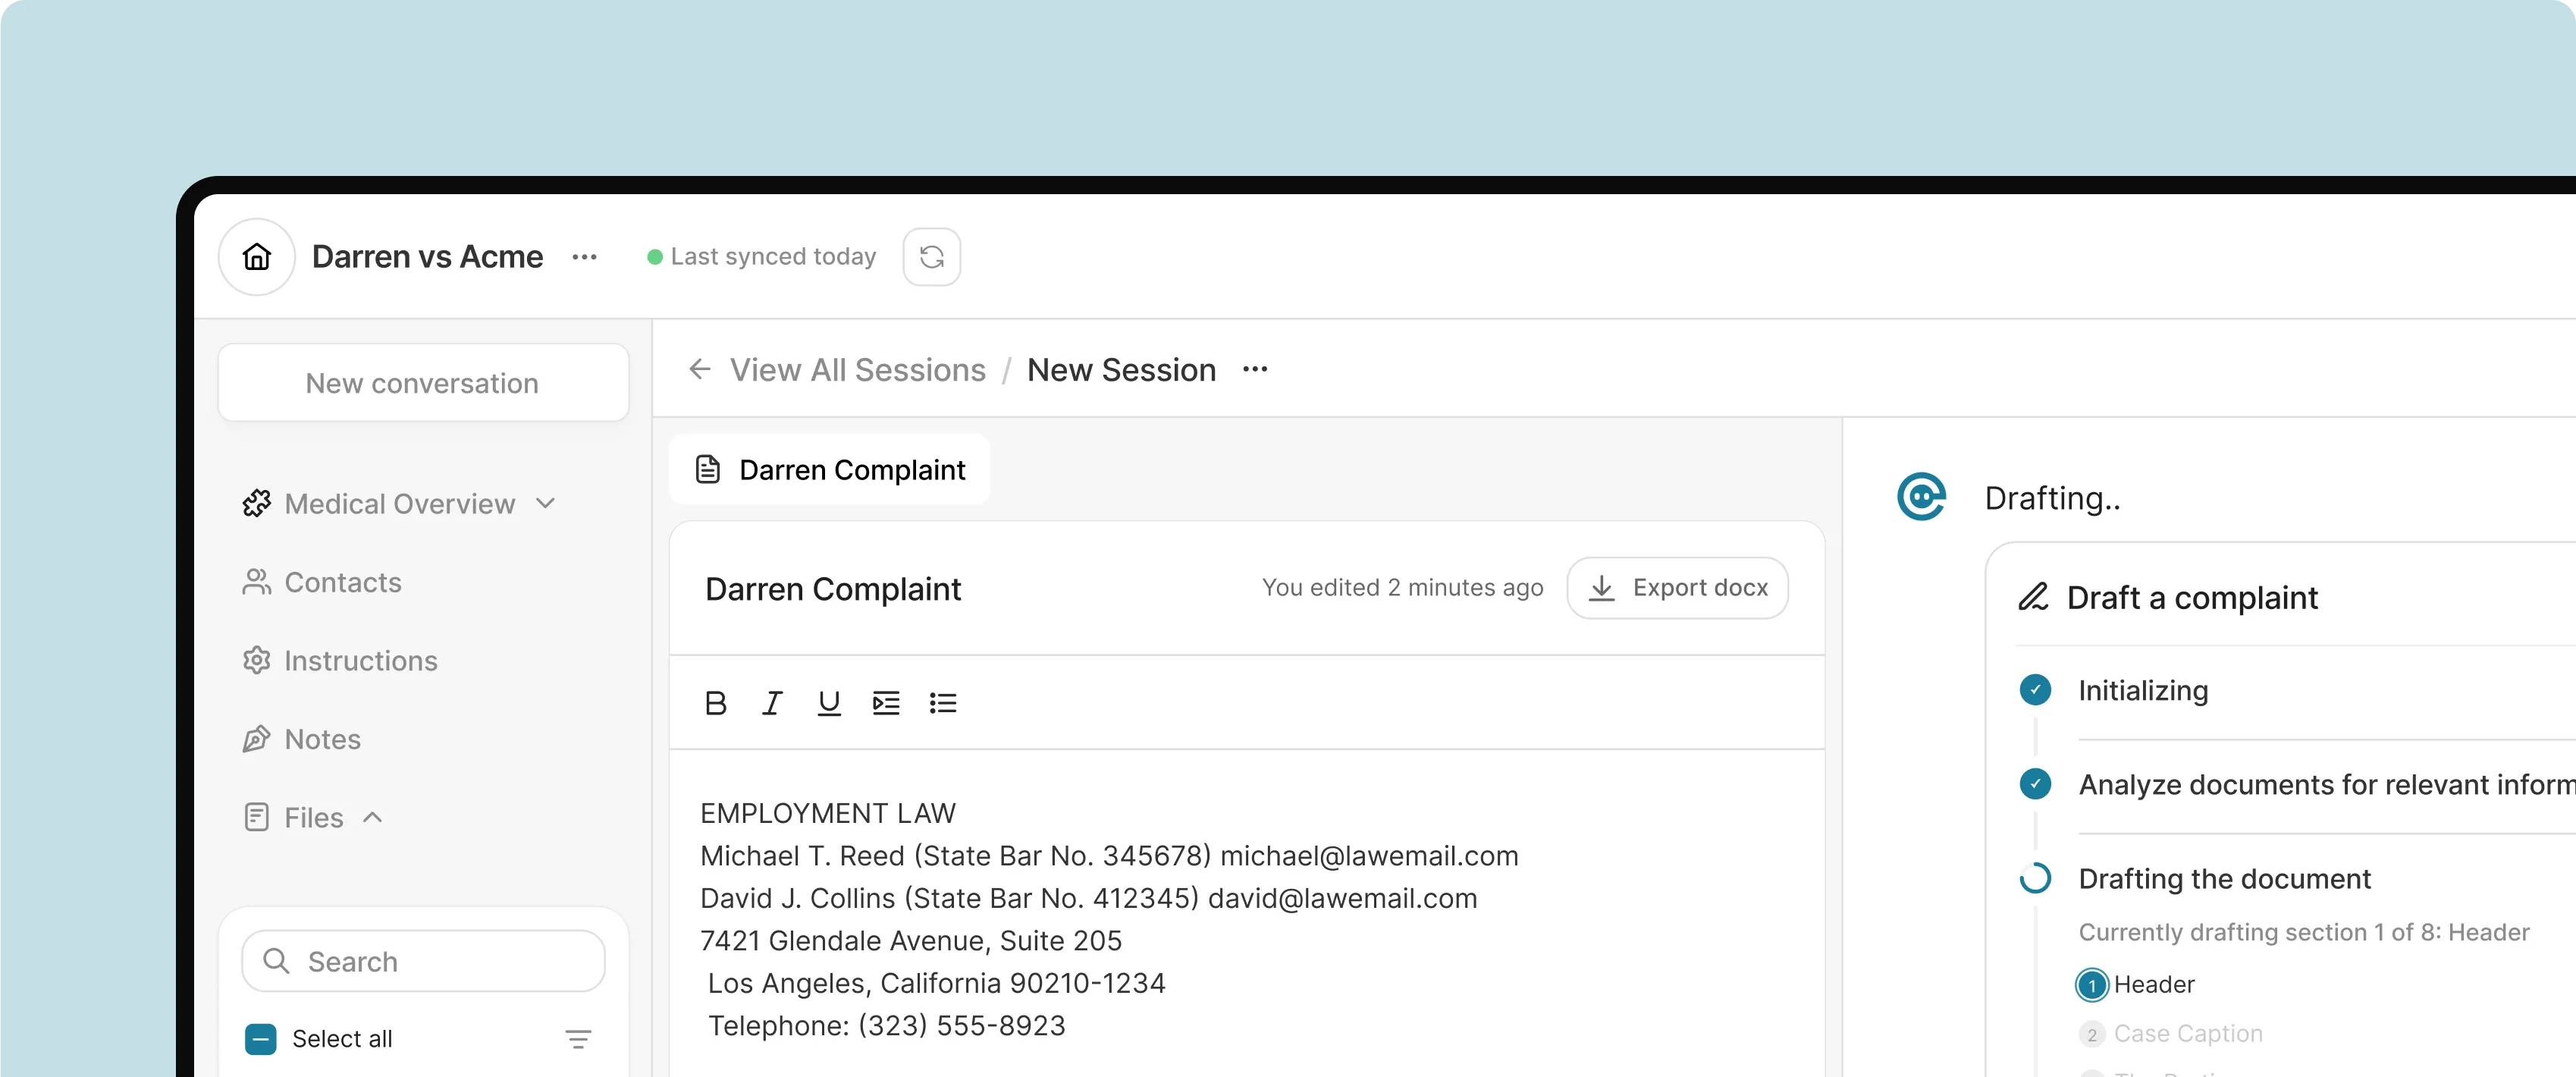
Task: Select step 2 Case Caption badge
Action: (2092, 1034)
